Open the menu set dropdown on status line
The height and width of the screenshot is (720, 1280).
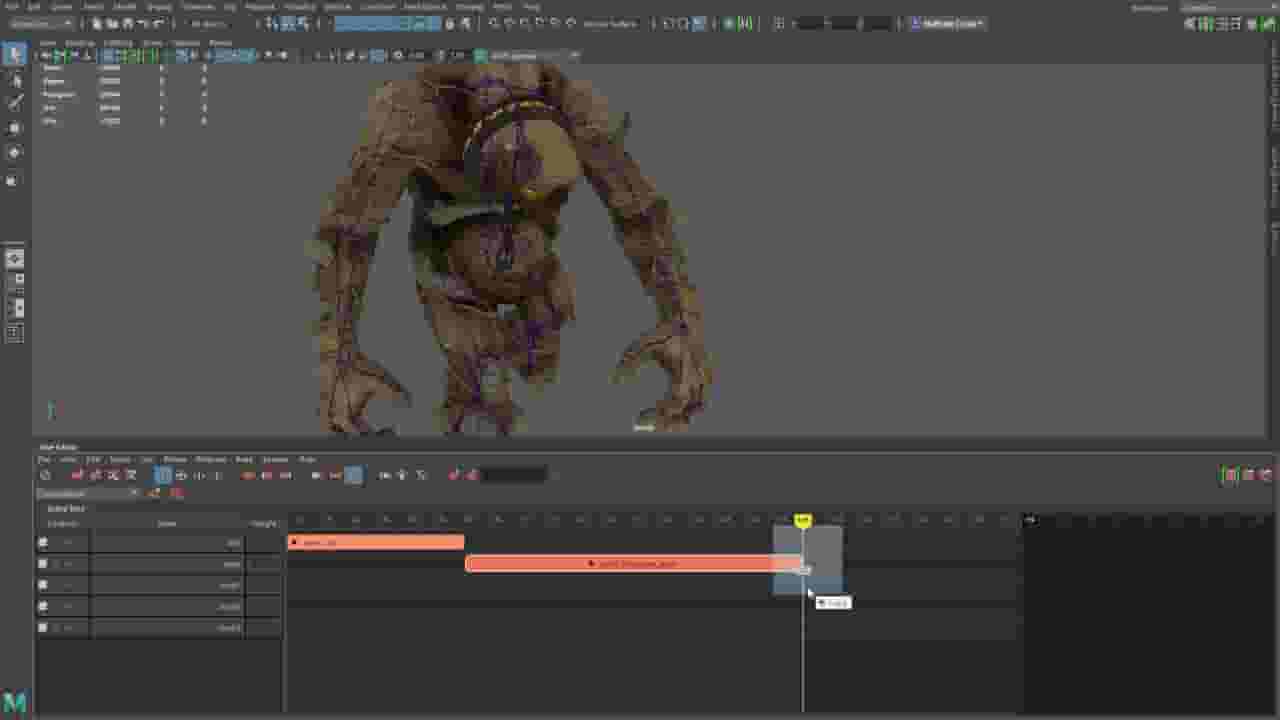tap(43, 23)
